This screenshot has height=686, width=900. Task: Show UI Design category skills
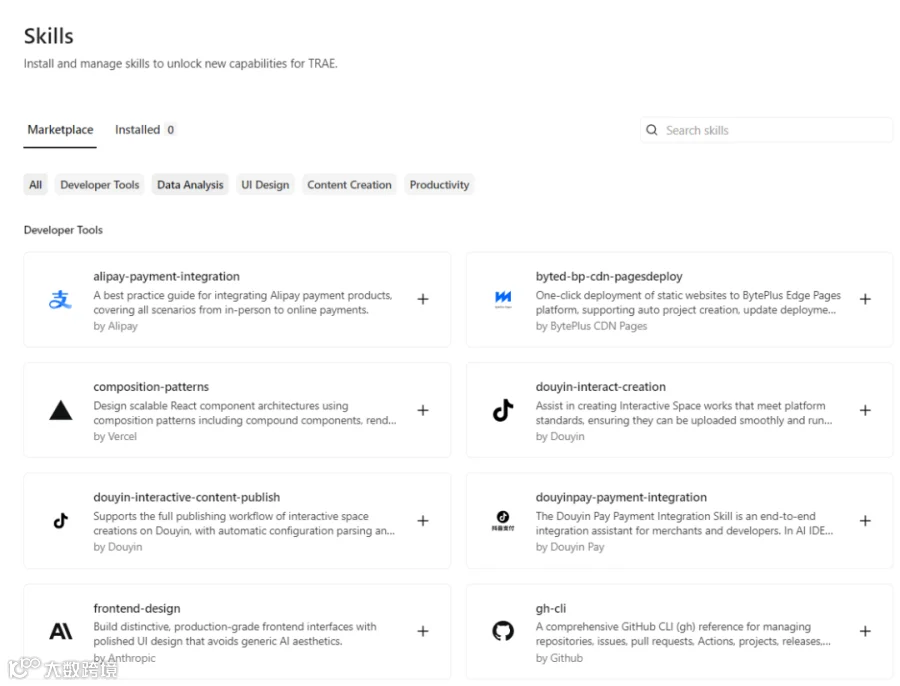pos(265,185)
